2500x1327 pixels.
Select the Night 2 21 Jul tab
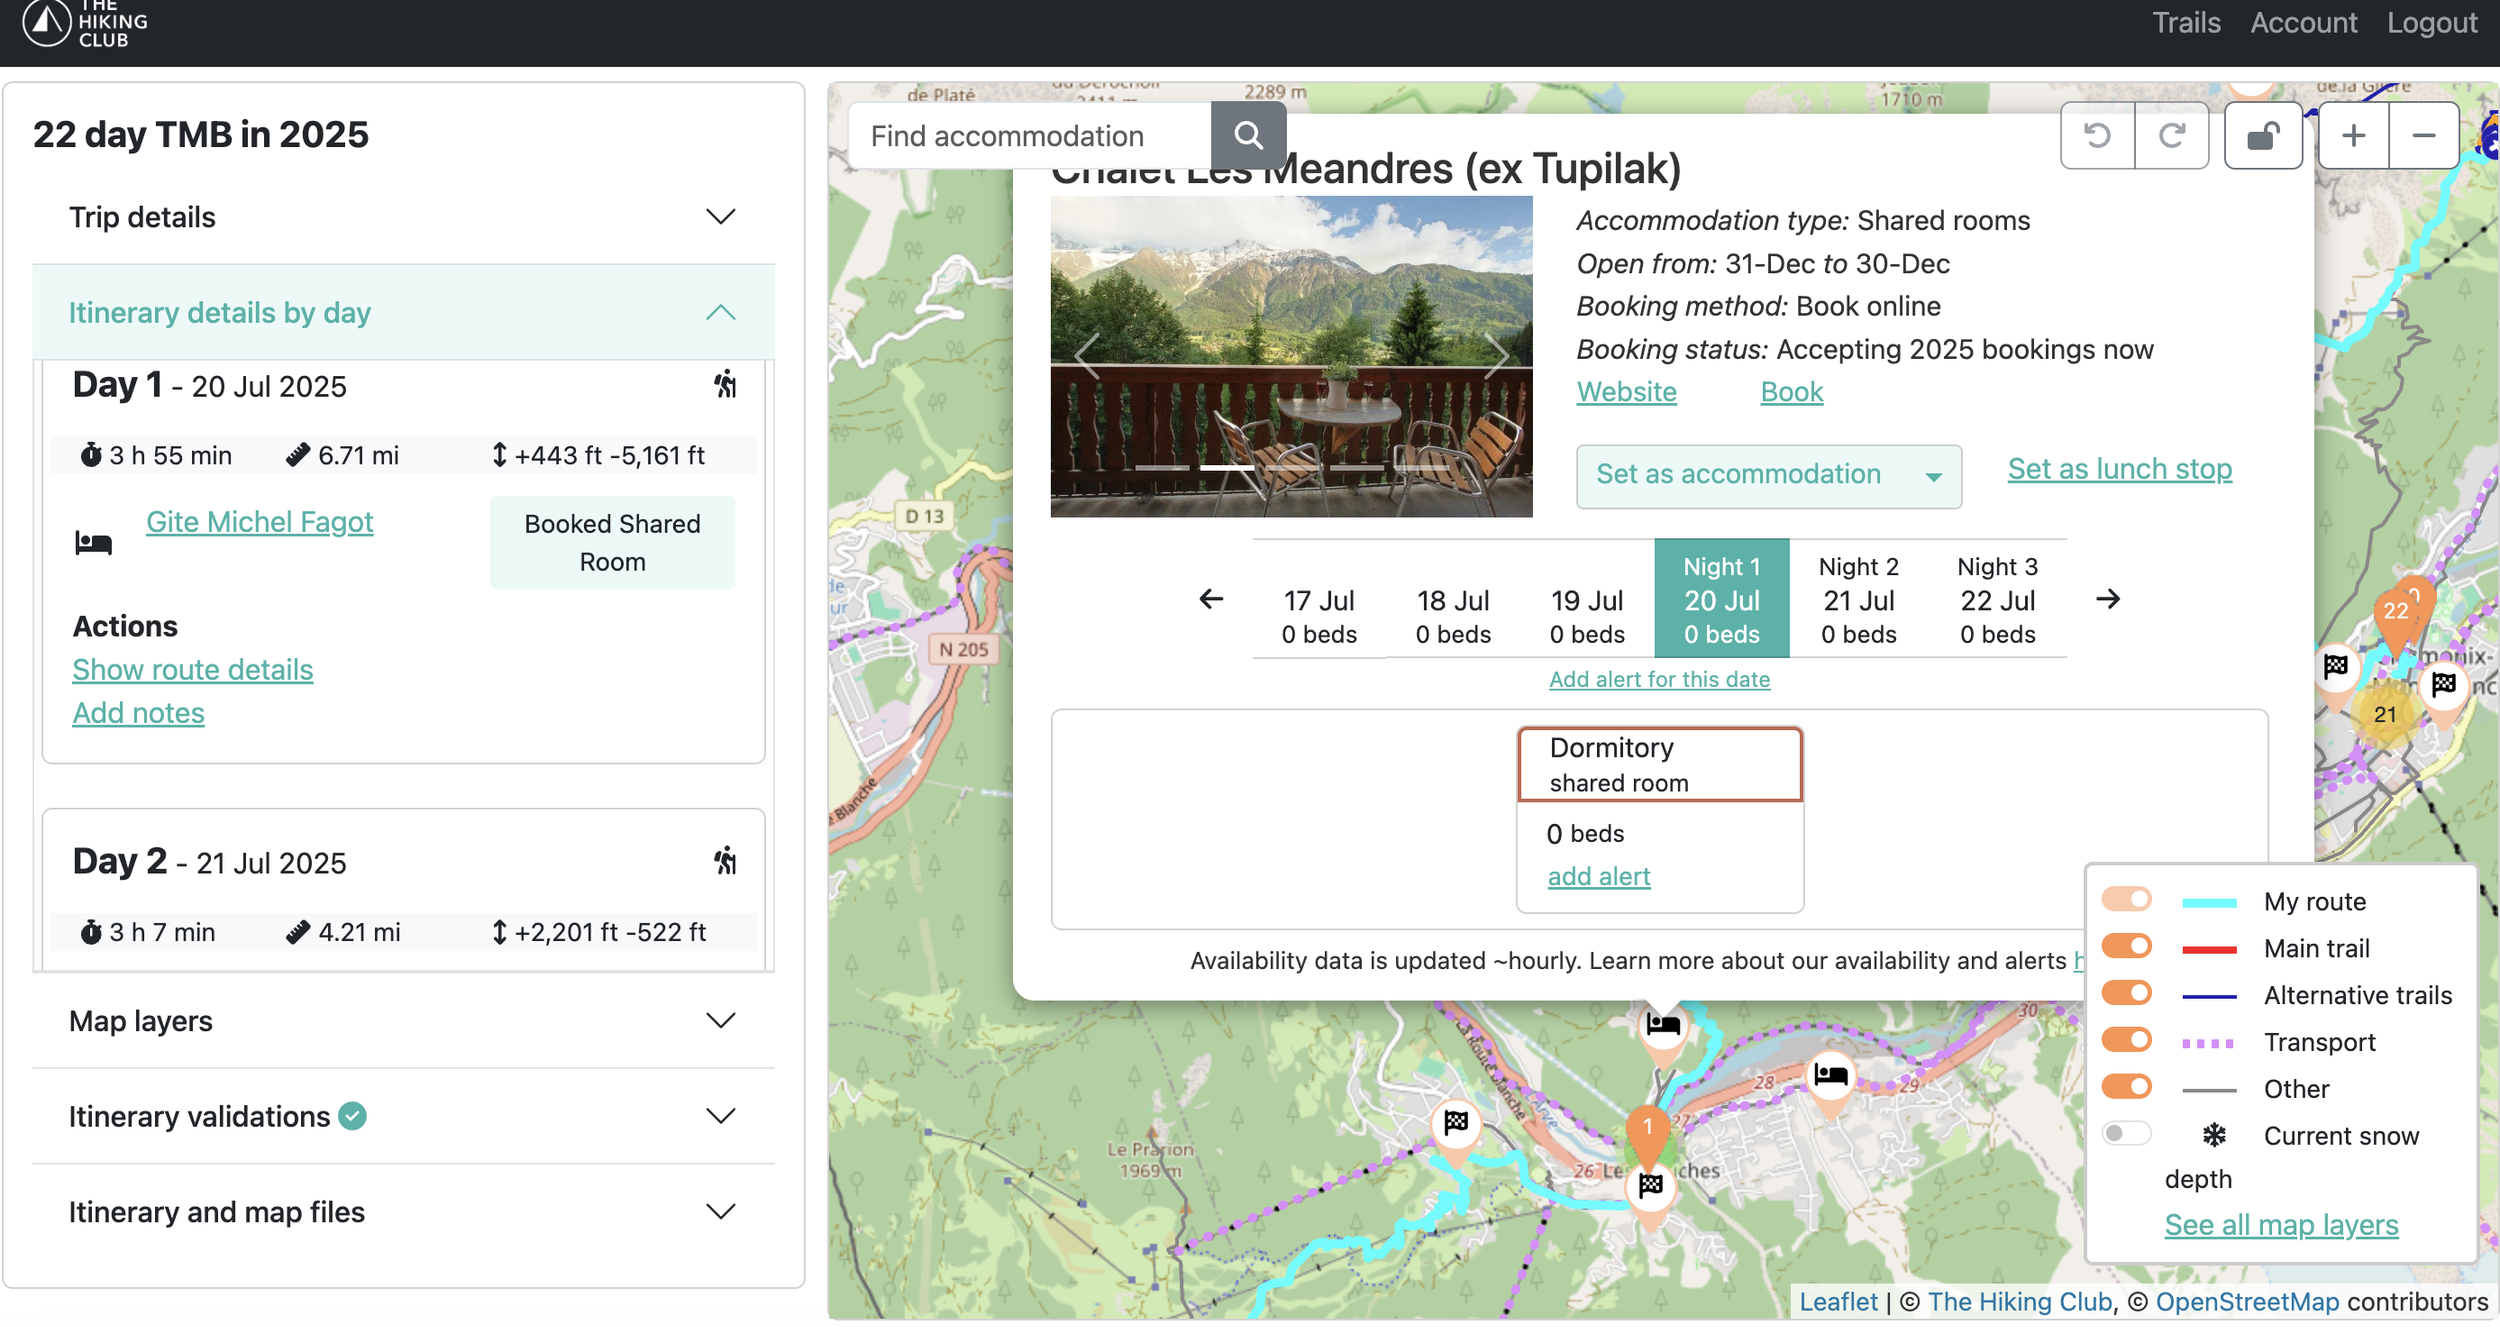(x=1858, y=599)
